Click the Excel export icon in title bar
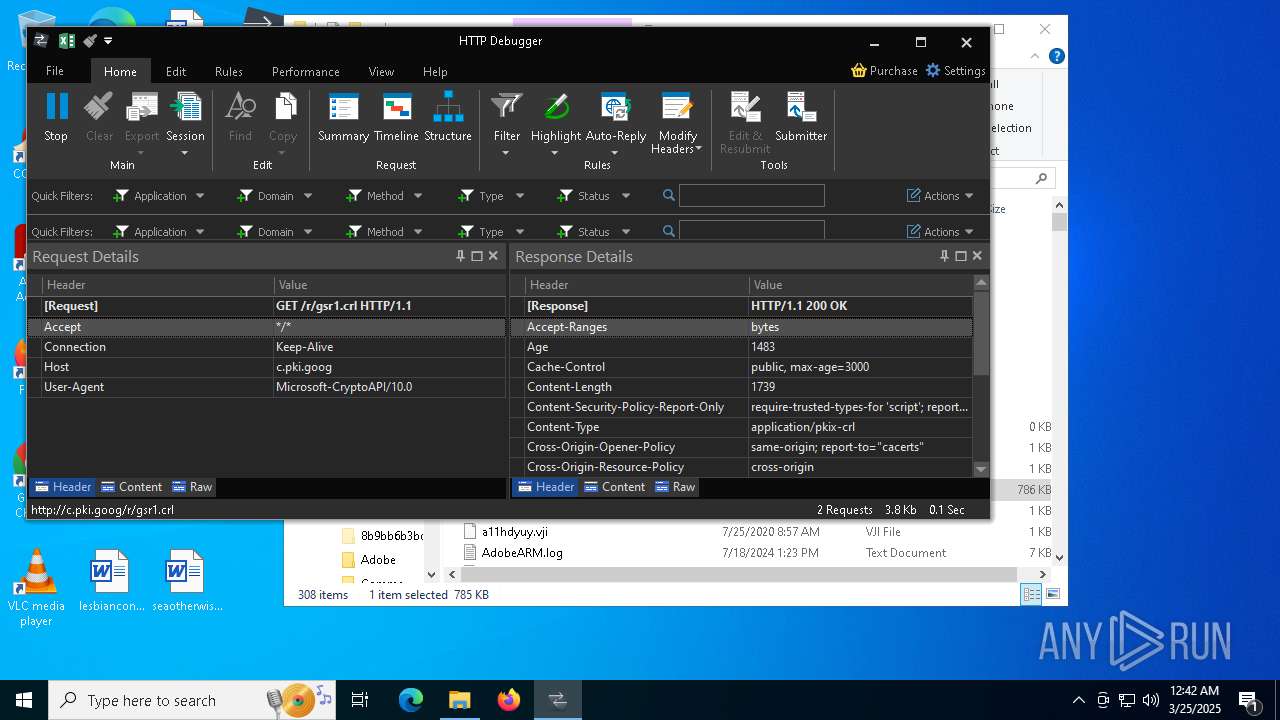The image size is (1280, 720). pyautogui.click(x=67, y=41)
